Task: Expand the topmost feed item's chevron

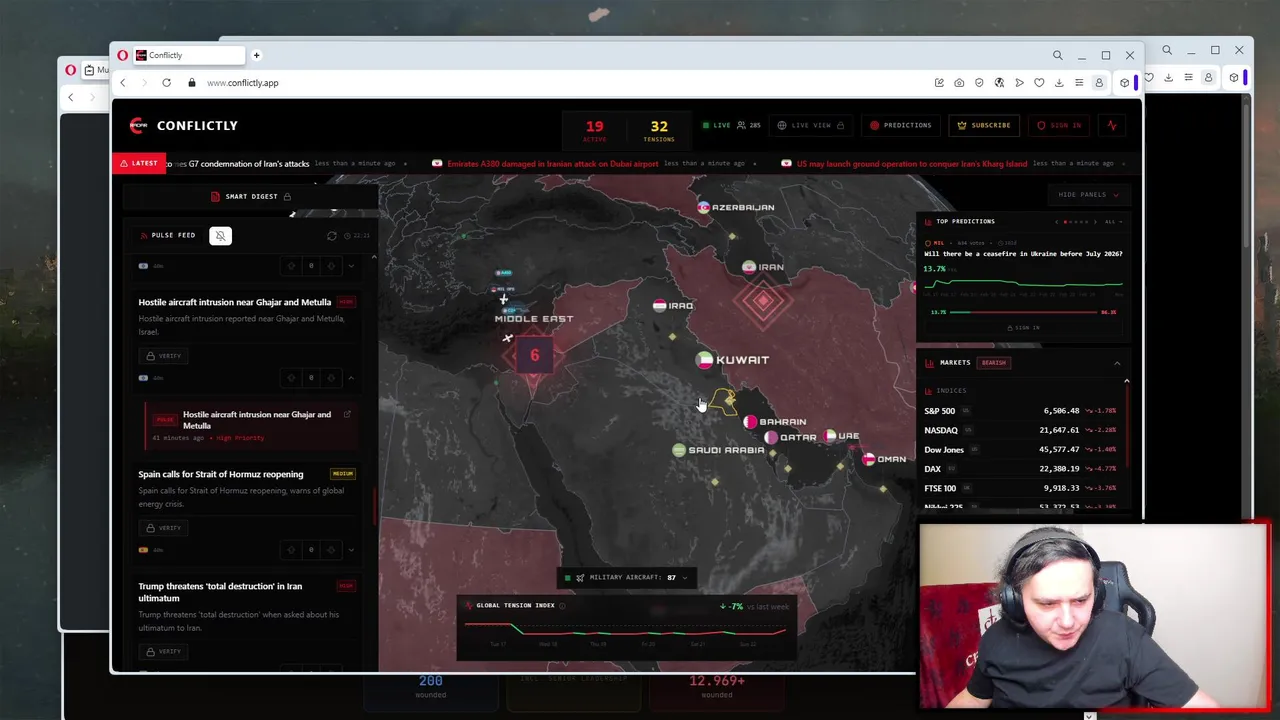Action: point(351,266)
